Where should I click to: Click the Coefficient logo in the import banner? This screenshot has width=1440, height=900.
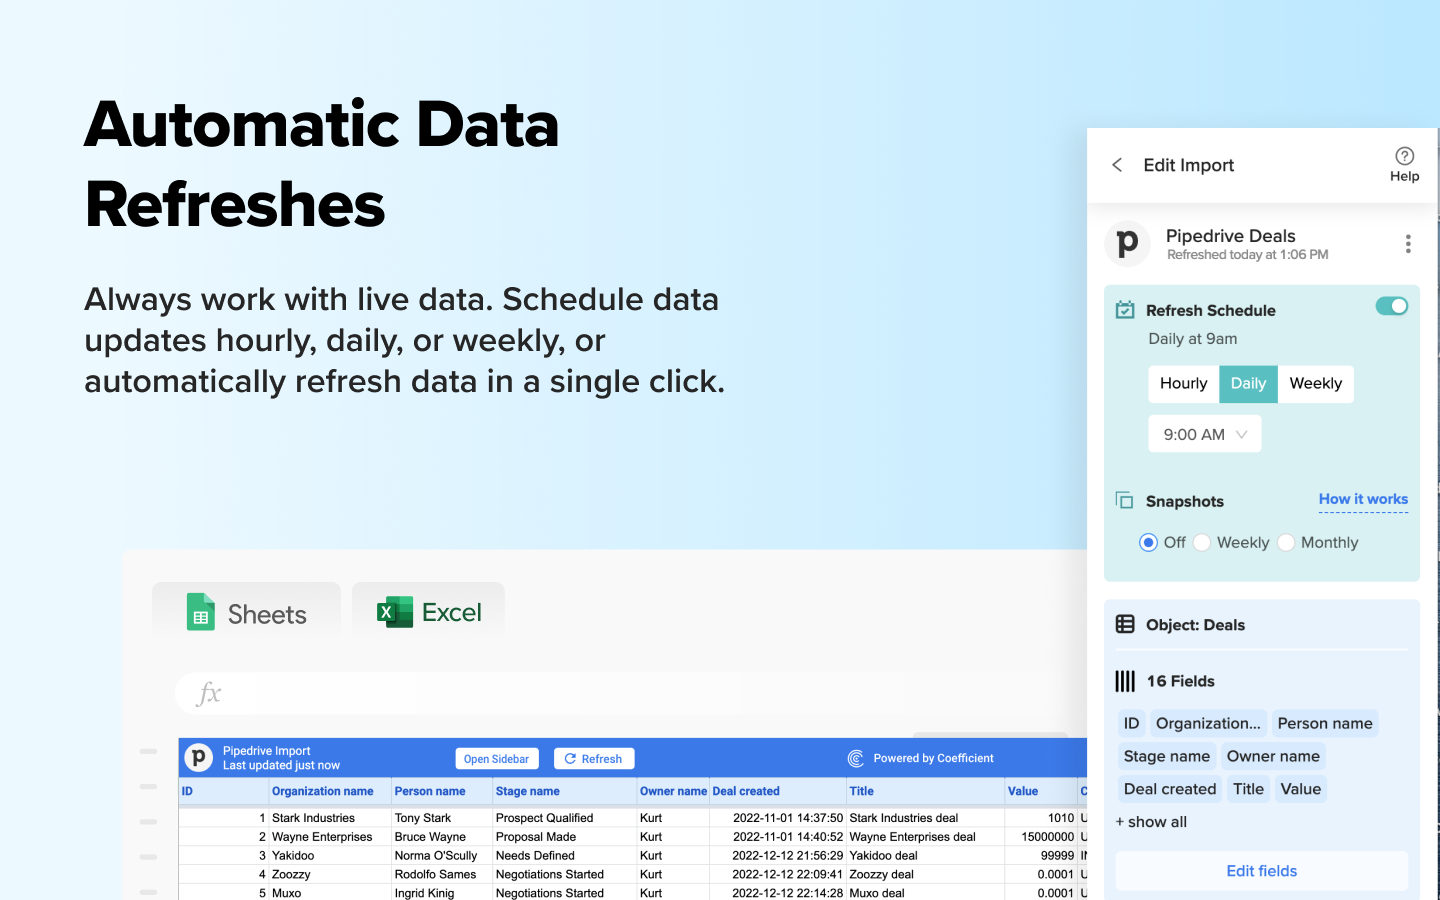click(x=856, y=758)
